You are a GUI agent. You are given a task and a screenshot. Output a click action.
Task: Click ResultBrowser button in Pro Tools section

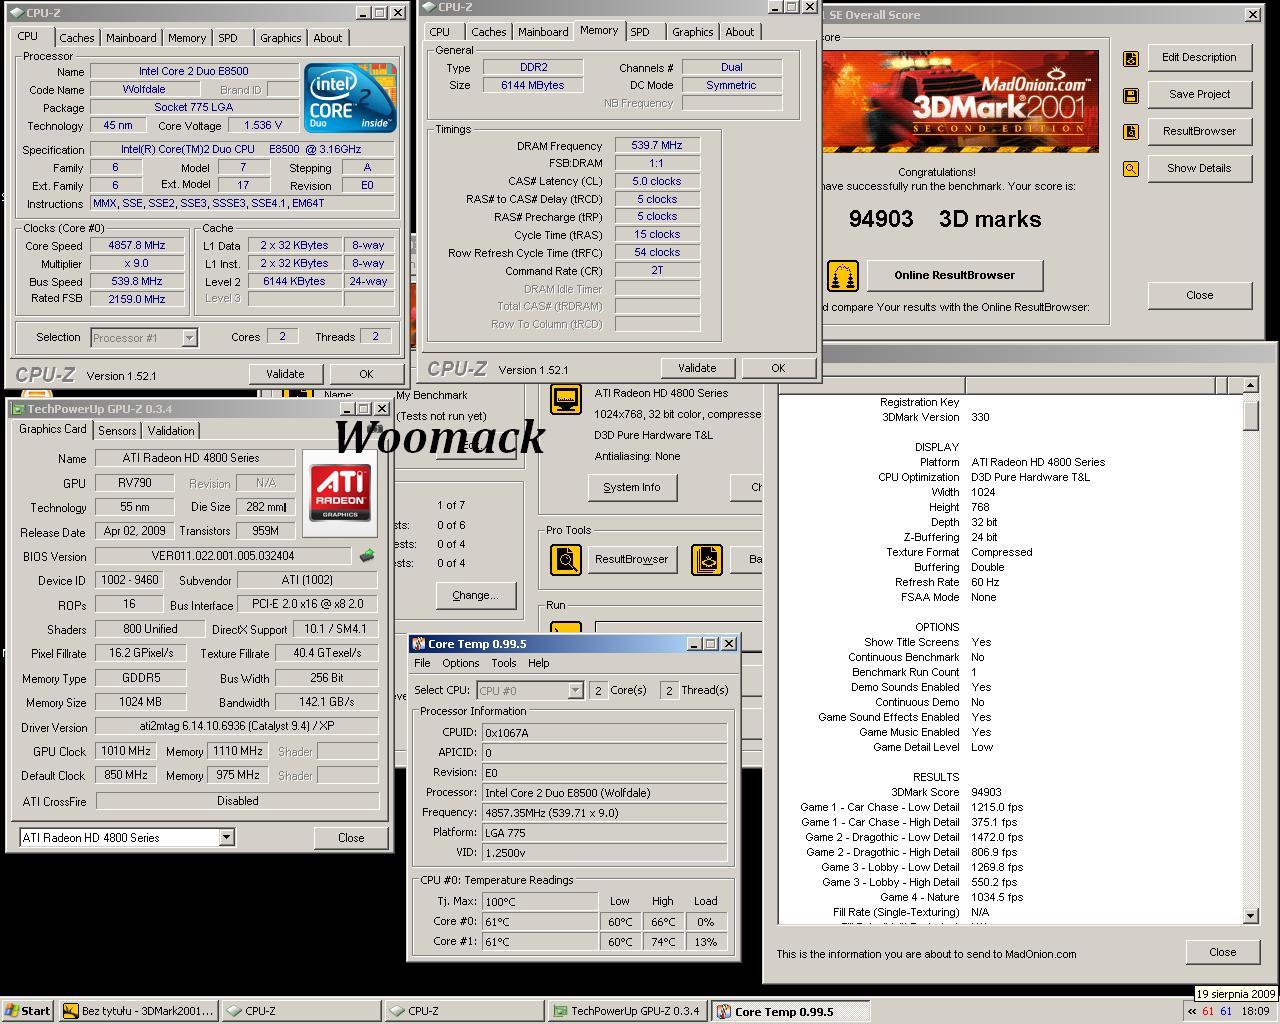(x=631, y=559)
